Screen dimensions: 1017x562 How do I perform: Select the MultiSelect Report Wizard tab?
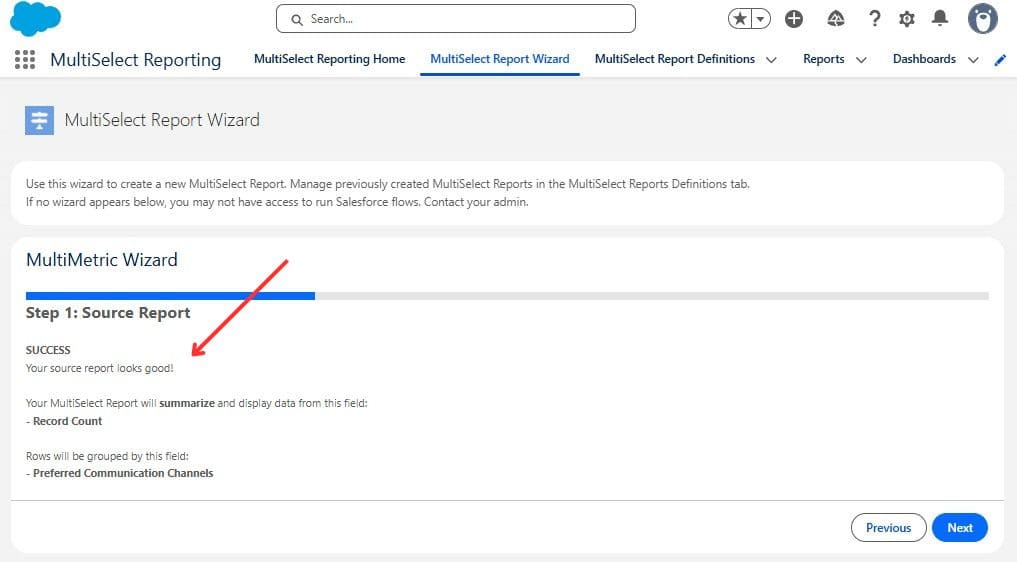tap(499, 59)
